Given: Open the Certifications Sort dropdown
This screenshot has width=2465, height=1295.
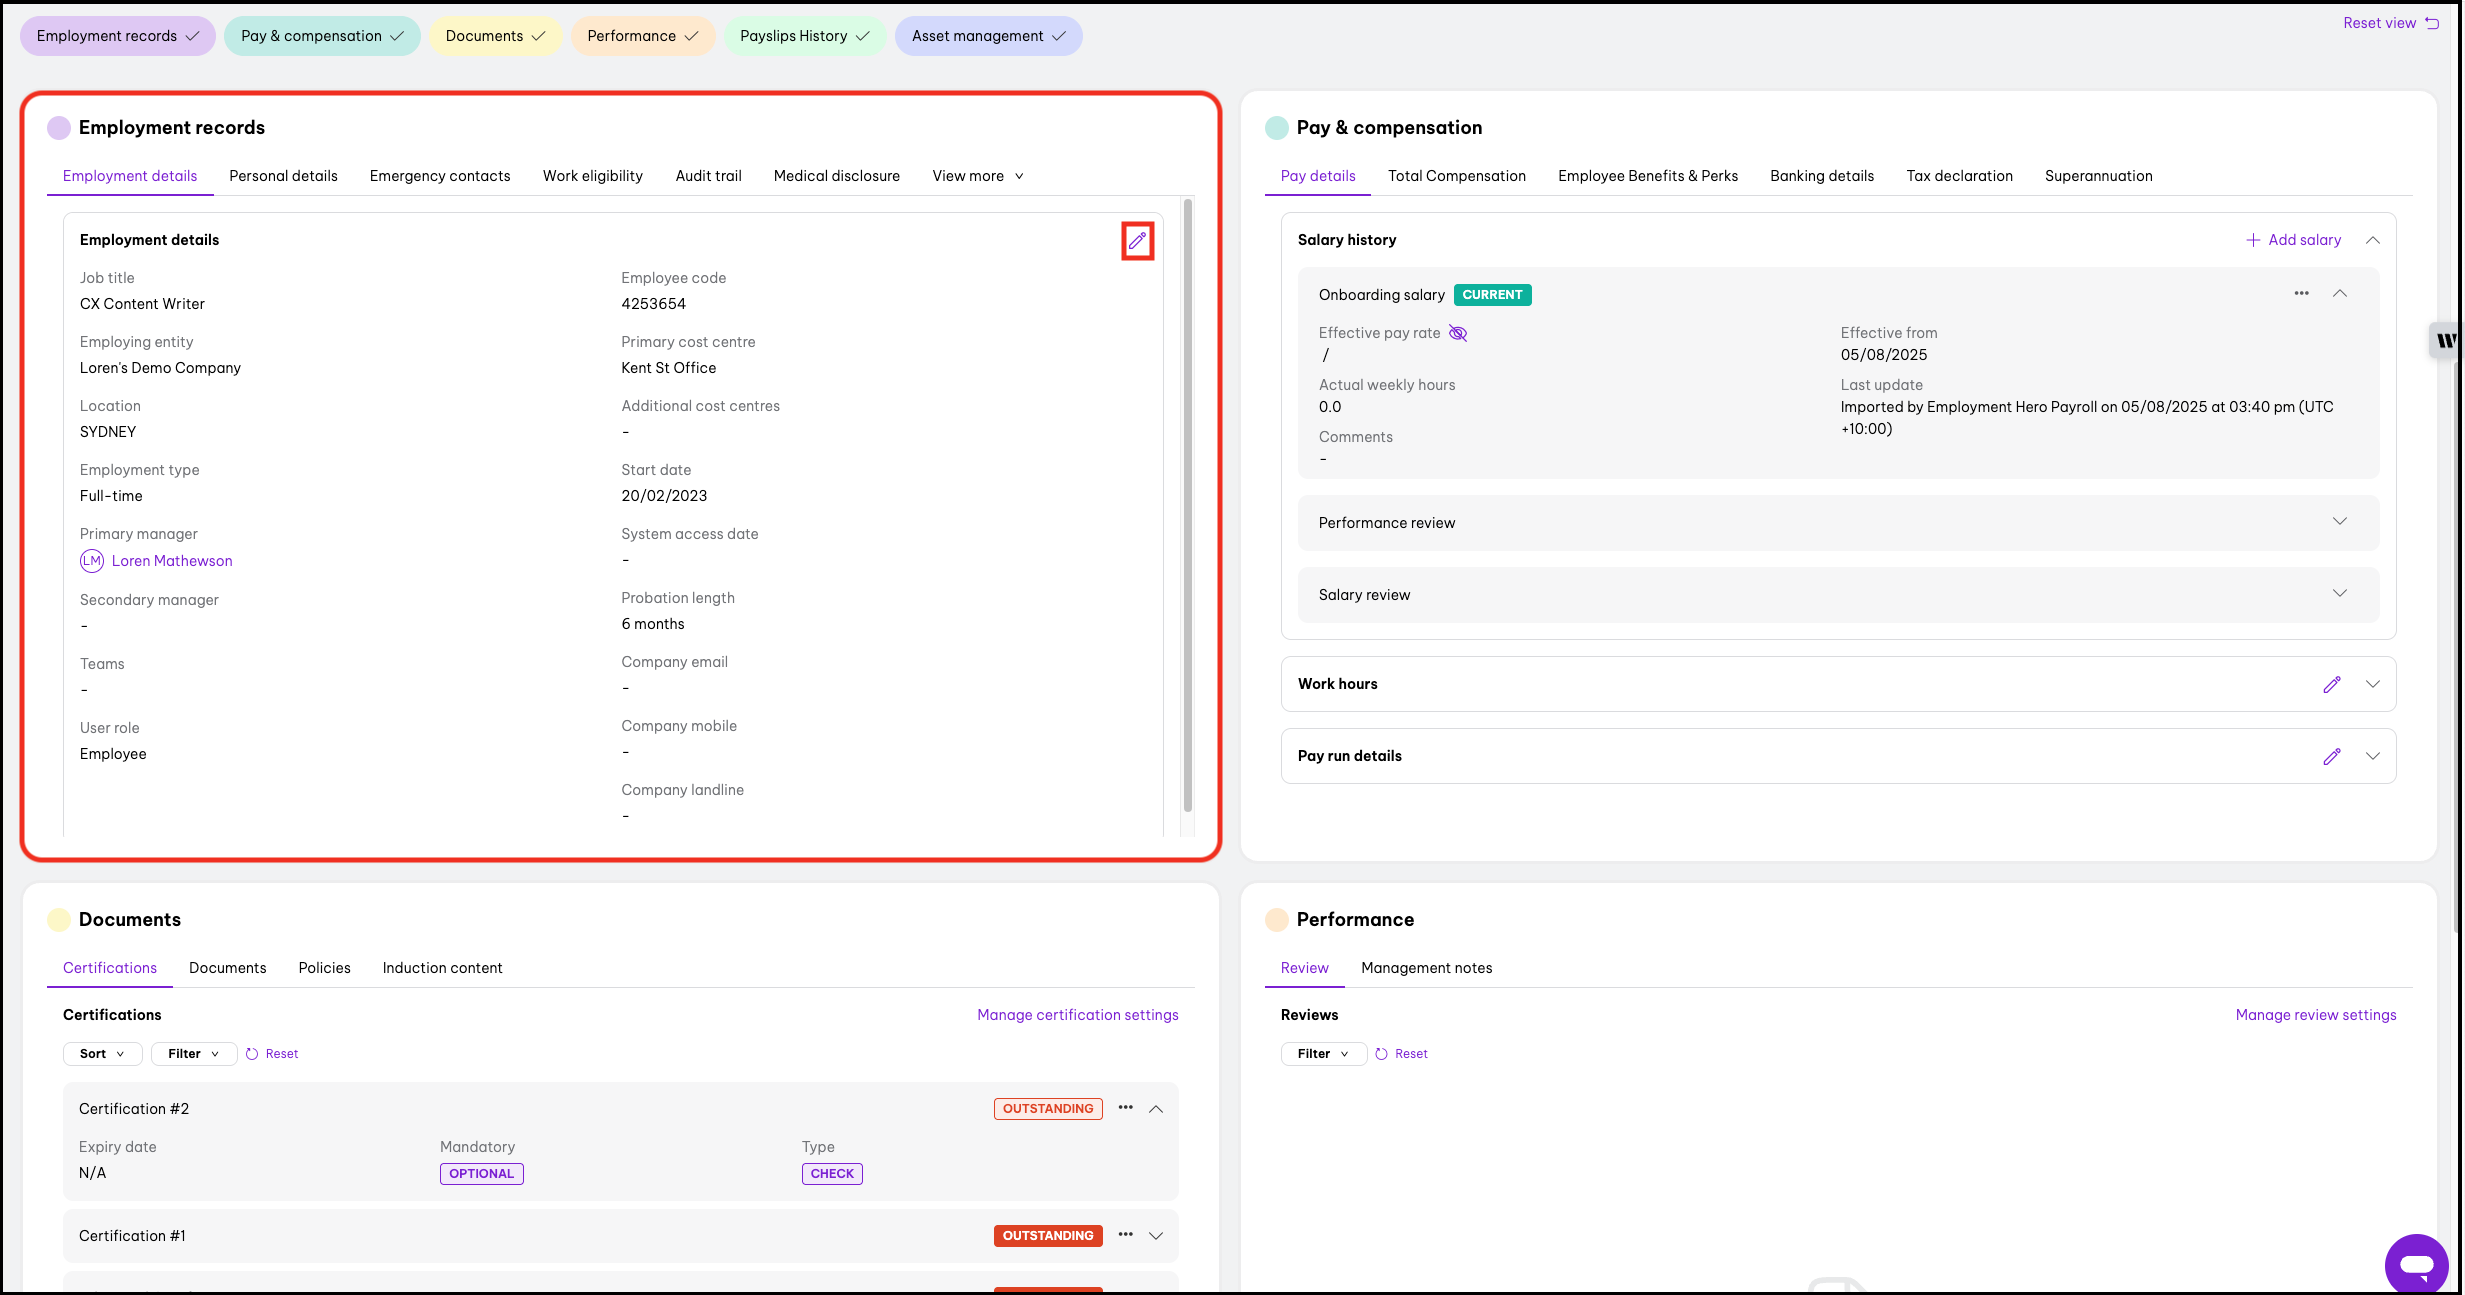Looking at the screenshot, I should pos(102,1054).
